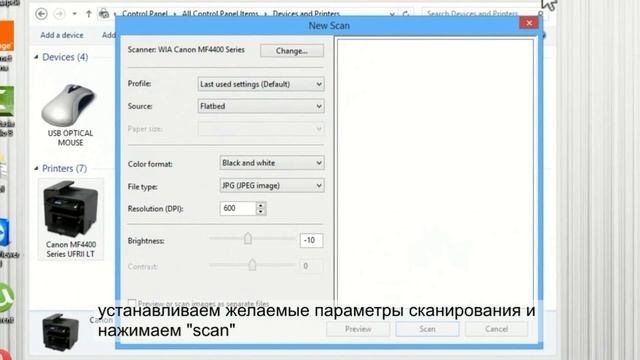Go back in Devices and Printers window
This screenshot has height=360, width=640.
(x=41, y=14)
